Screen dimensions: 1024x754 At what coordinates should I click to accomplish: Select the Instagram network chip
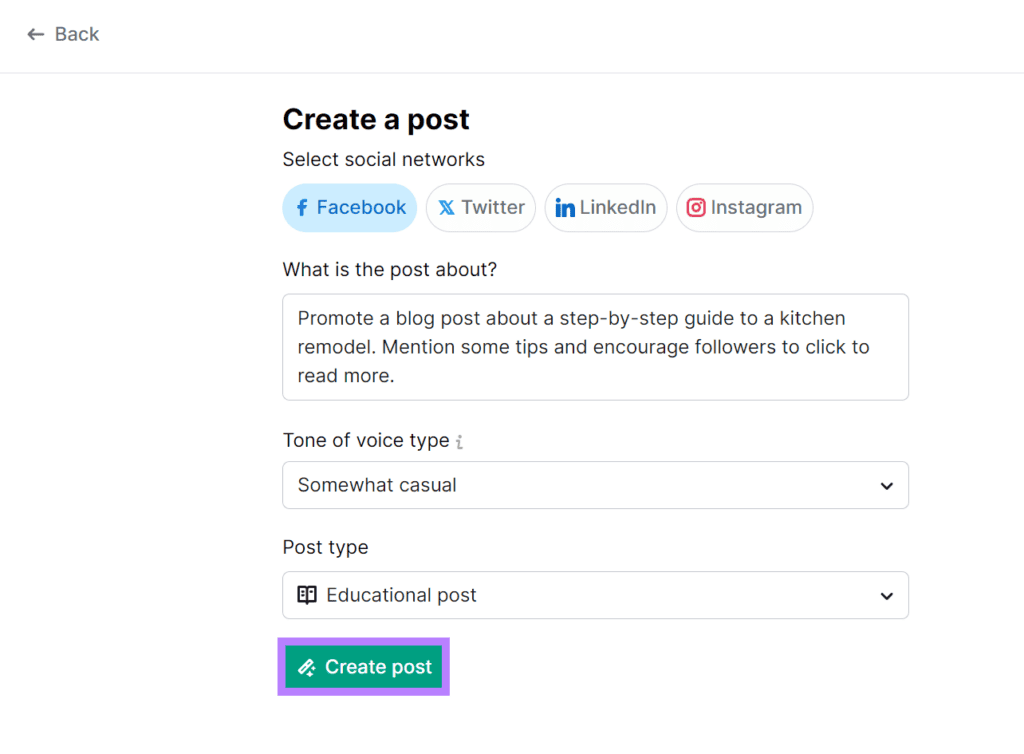[745, 208]
